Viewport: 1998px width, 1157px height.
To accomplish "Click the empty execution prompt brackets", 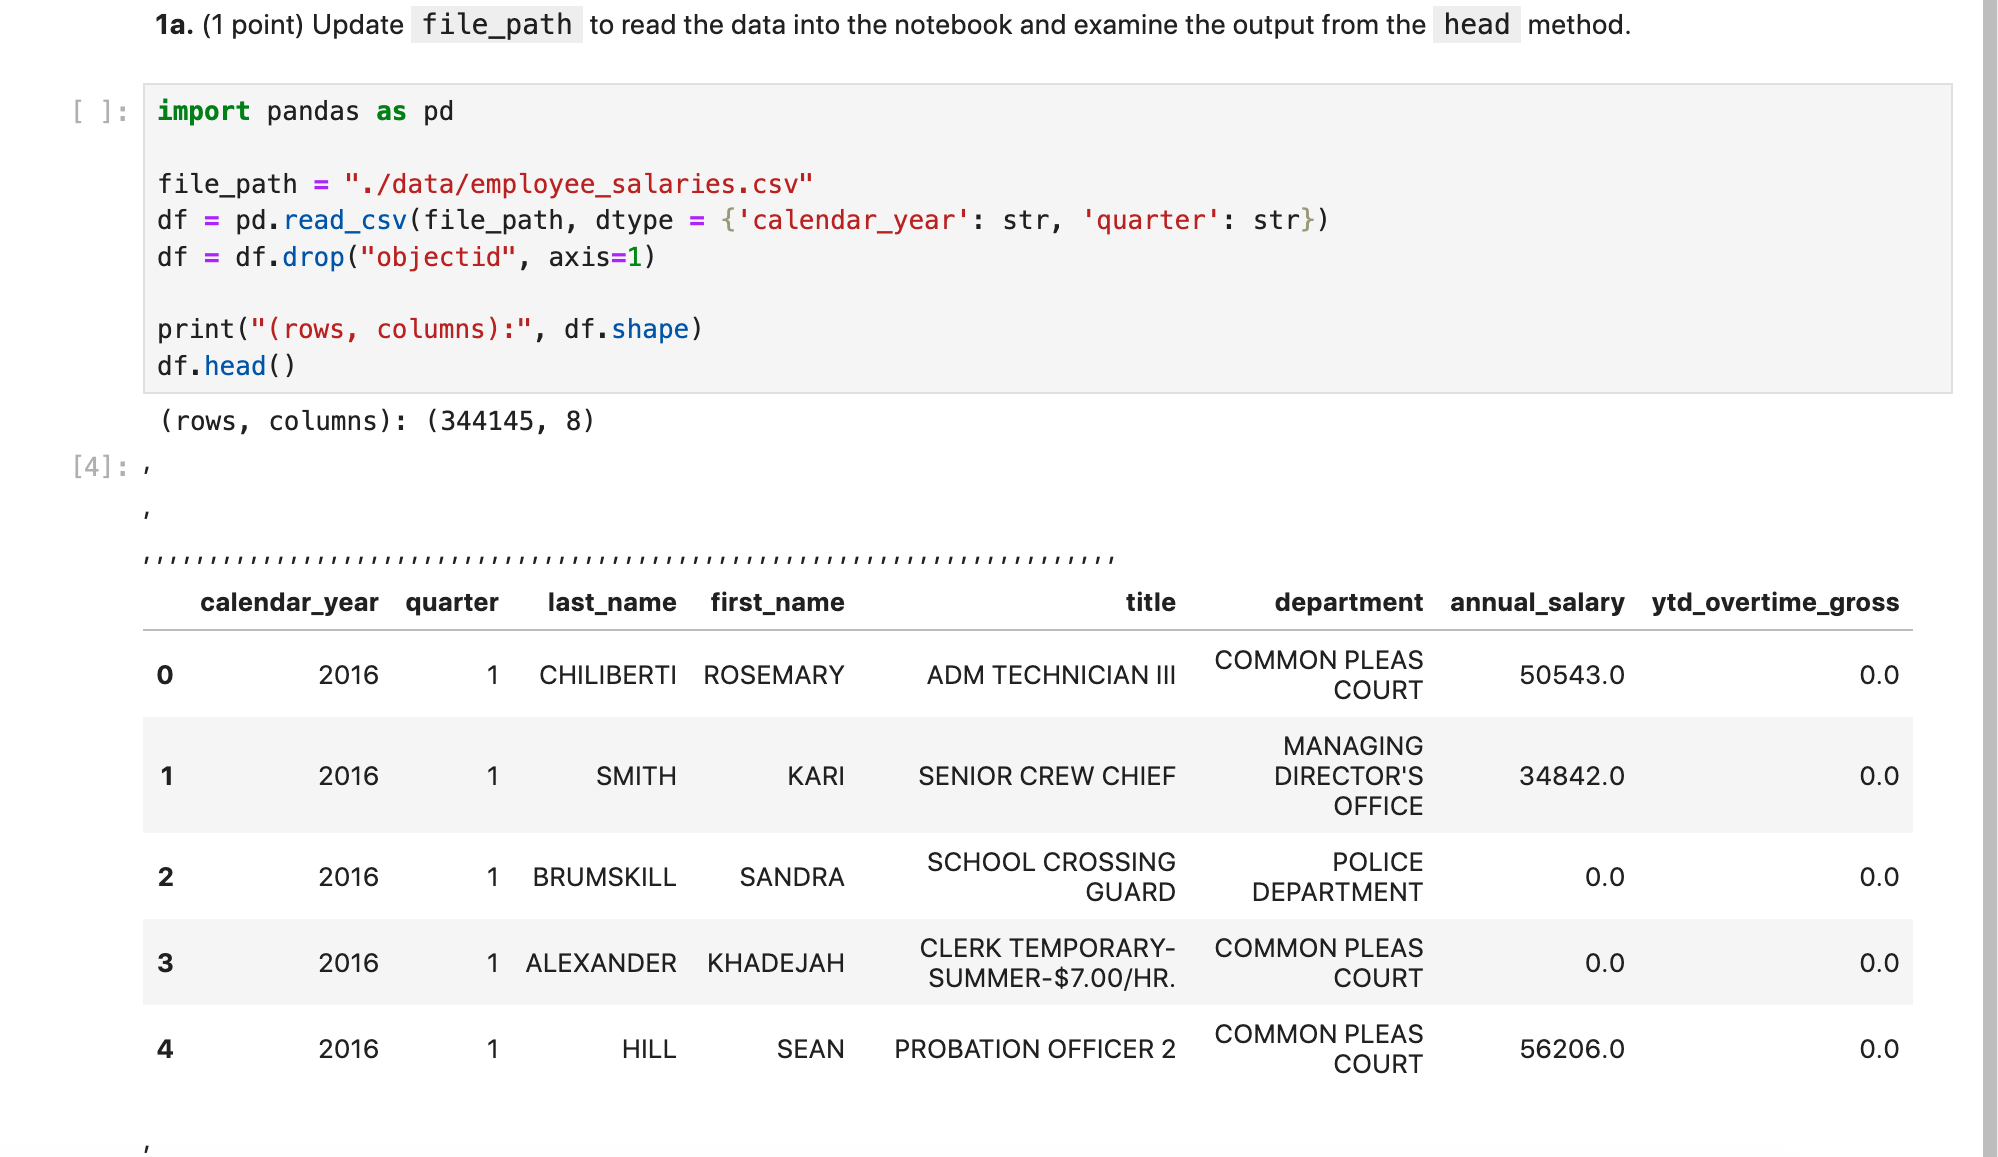I will [x=98, y=111].
